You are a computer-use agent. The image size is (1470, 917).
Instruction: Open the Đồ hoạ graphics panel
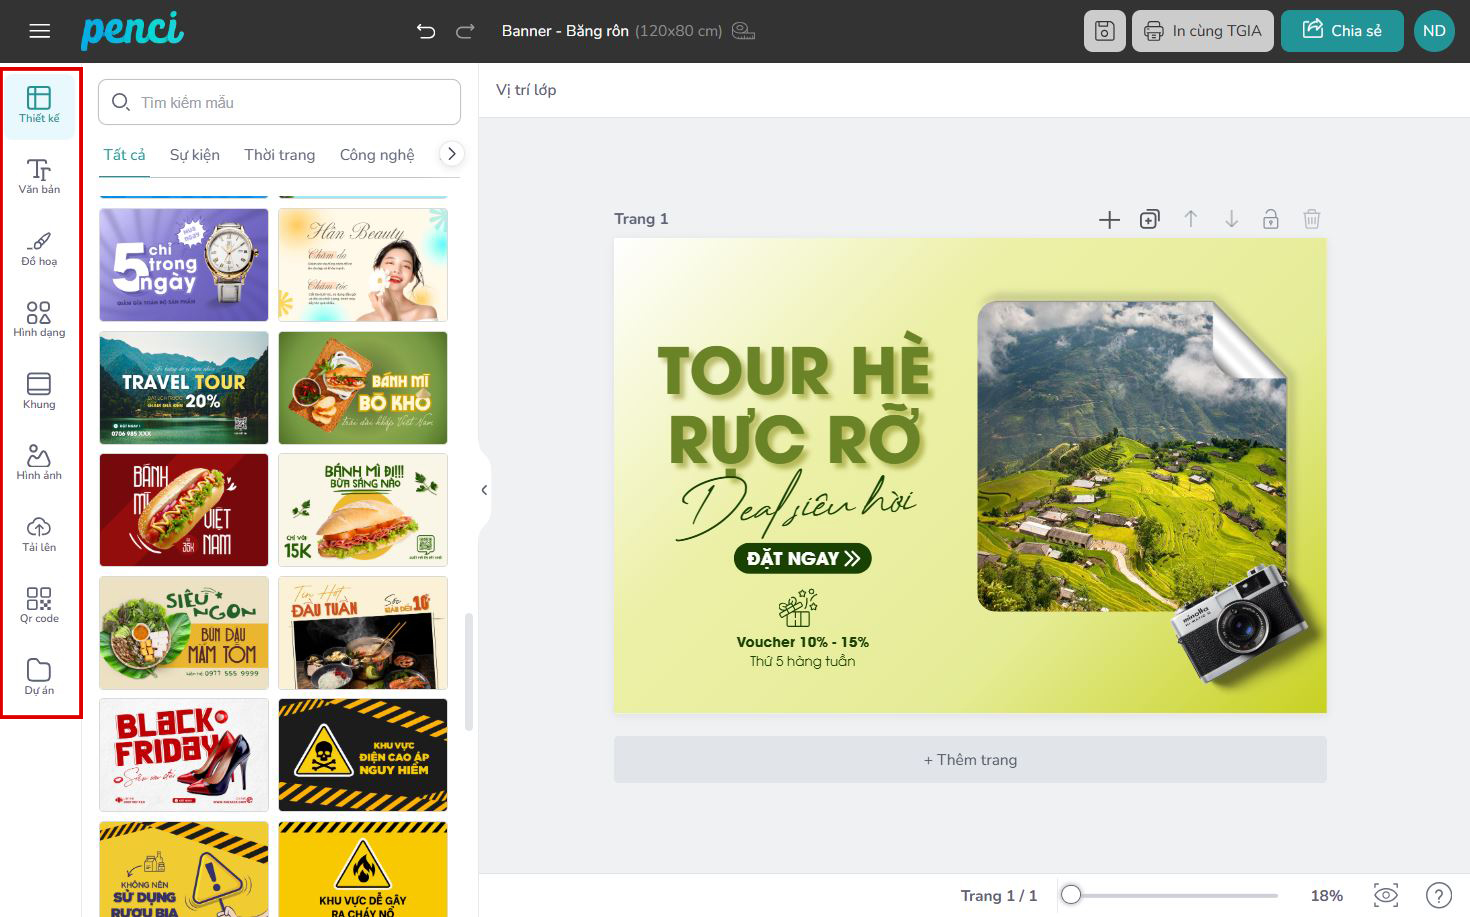coord(39,248)
